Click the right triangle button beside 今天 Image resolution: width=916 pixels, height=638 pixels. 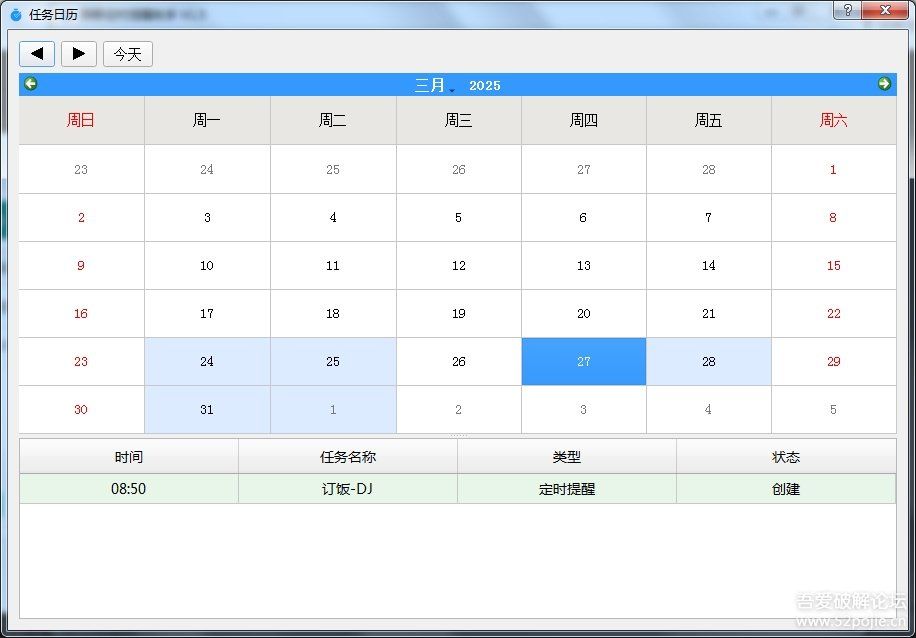point(79,54)
